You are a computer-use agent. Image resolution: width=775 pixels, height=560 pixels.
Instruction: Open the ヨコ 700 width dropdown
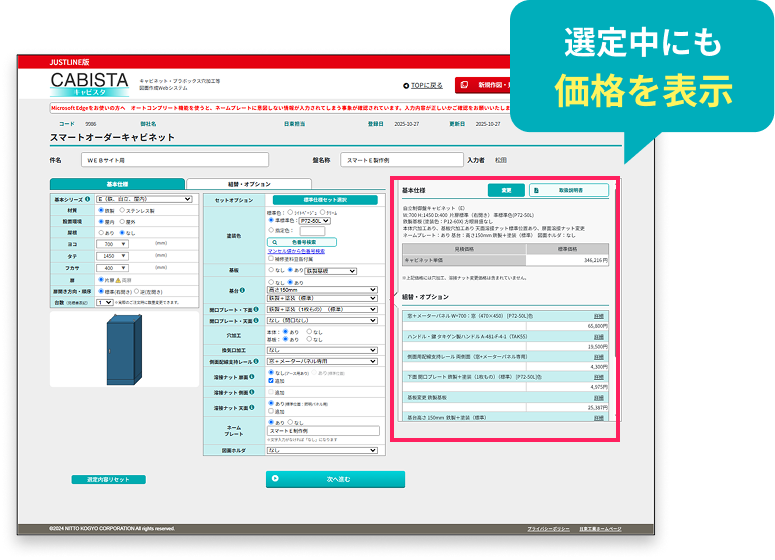tap(112, 244)
